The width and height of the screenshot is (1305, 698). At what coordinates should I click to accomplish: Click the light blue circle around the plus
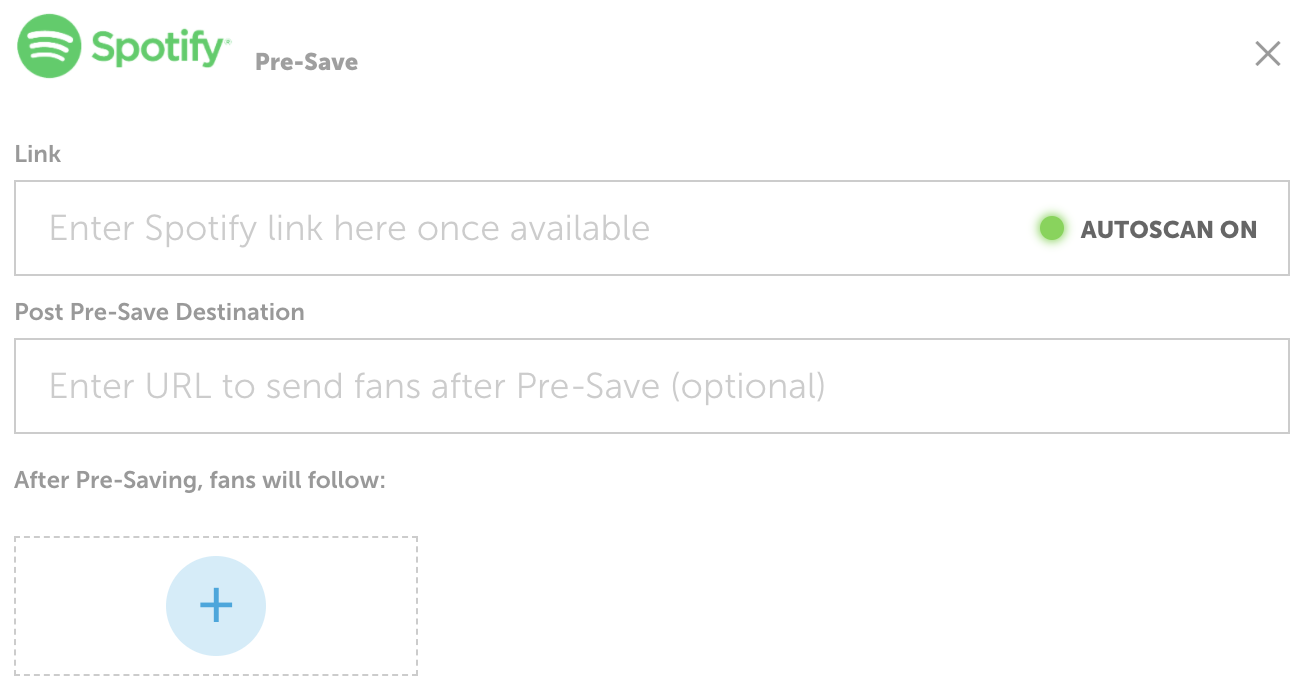pyautogui.click(x=216, y=606)
